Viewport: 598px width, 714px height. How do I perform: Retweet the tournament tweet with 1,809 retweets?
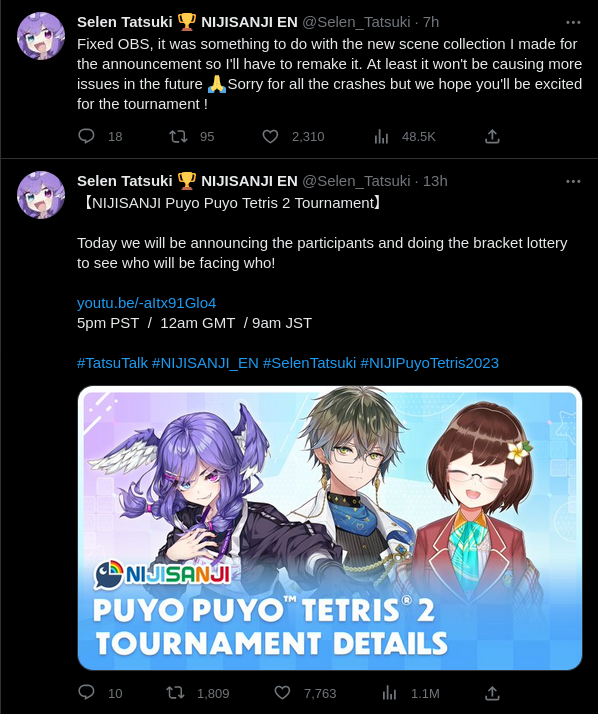click(175, 693)
